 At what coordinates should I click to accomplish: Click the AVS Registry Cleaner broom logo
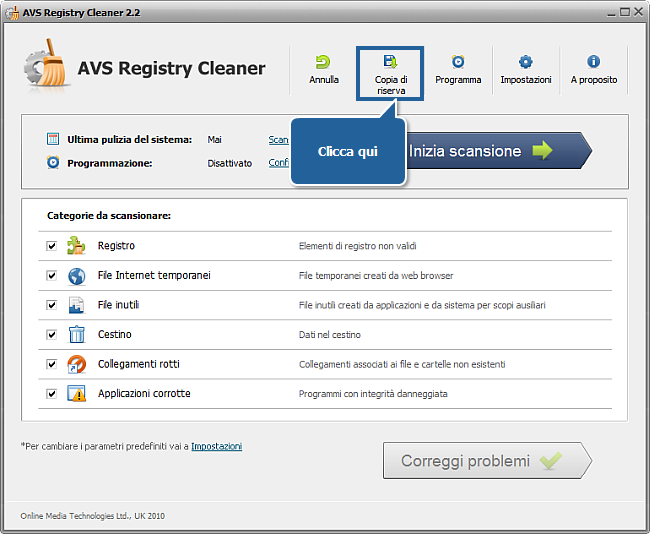point(46,63)
